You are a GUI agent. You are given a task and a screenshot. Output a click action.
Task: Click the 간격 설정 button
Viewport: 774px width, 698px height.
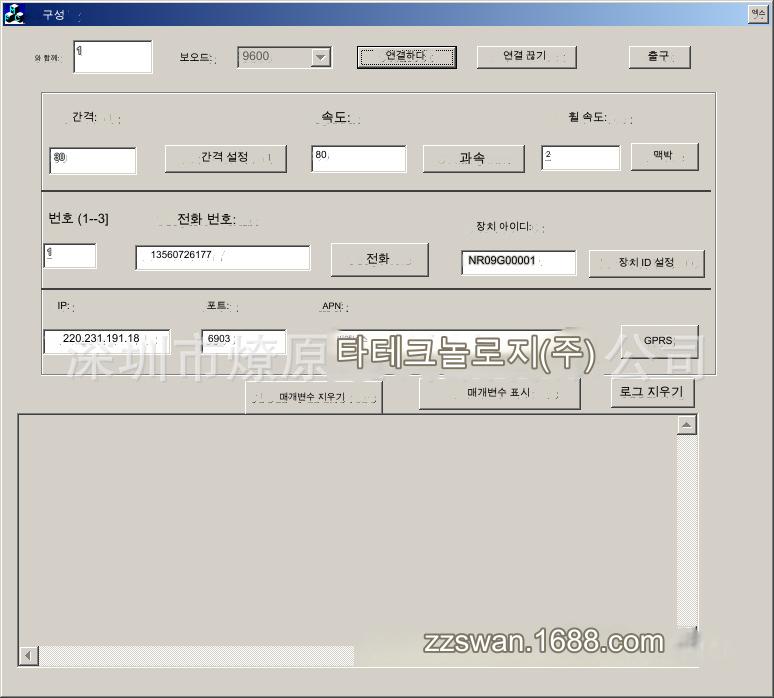[225, 158]
